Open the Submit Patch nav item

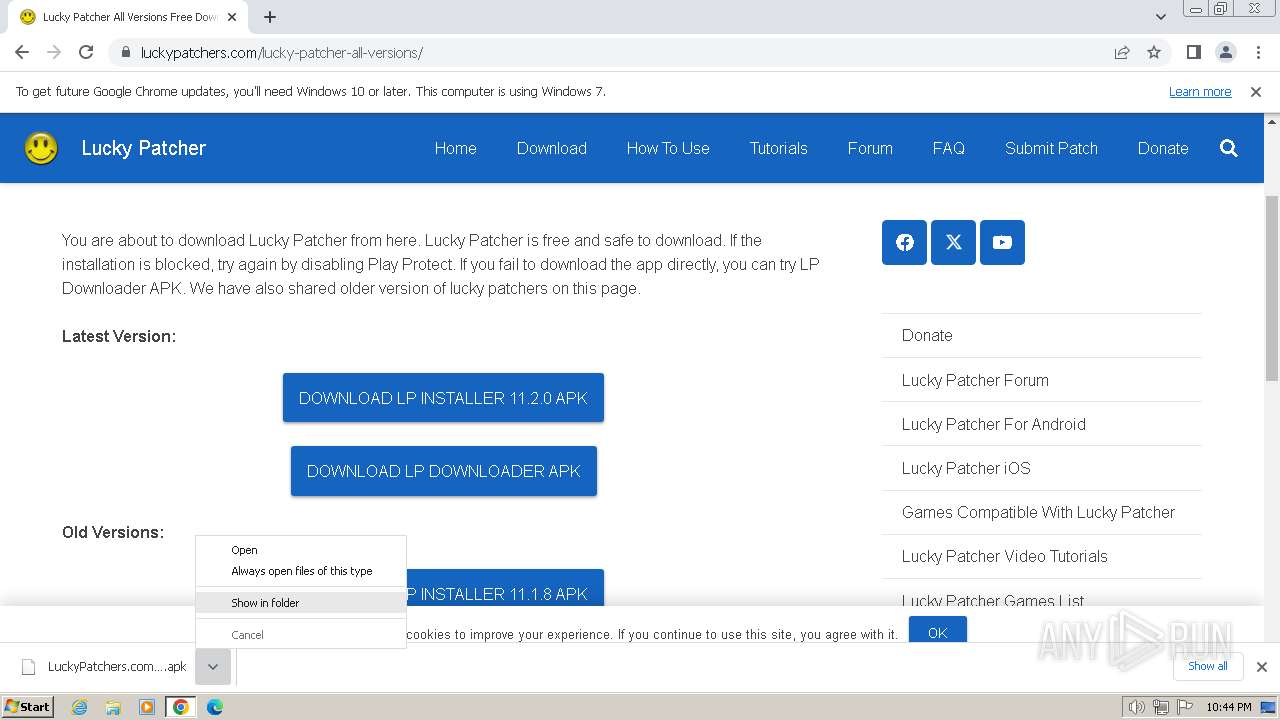1051,148
